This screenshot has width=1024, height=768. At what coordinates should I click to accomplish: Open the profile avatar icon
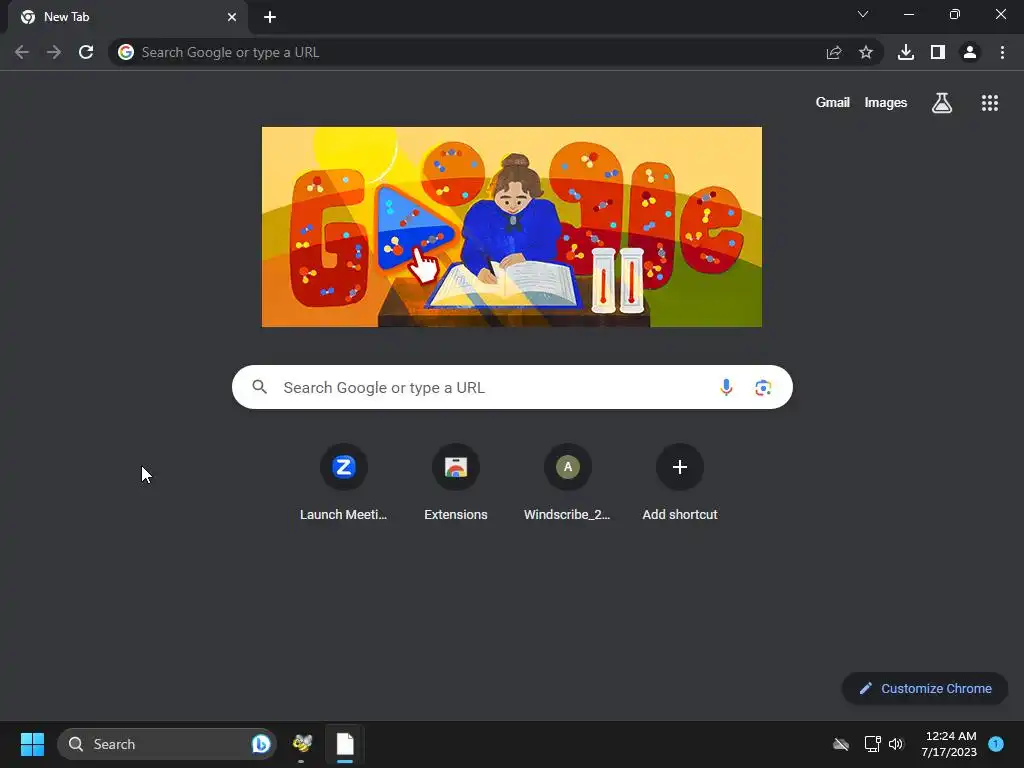click(x=970, y=52)
